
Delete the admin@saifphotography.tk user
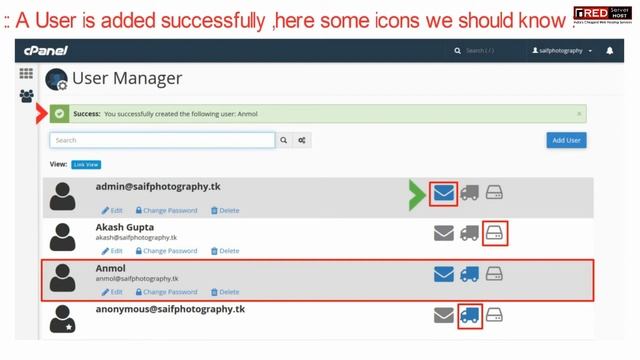coord(225,211)
